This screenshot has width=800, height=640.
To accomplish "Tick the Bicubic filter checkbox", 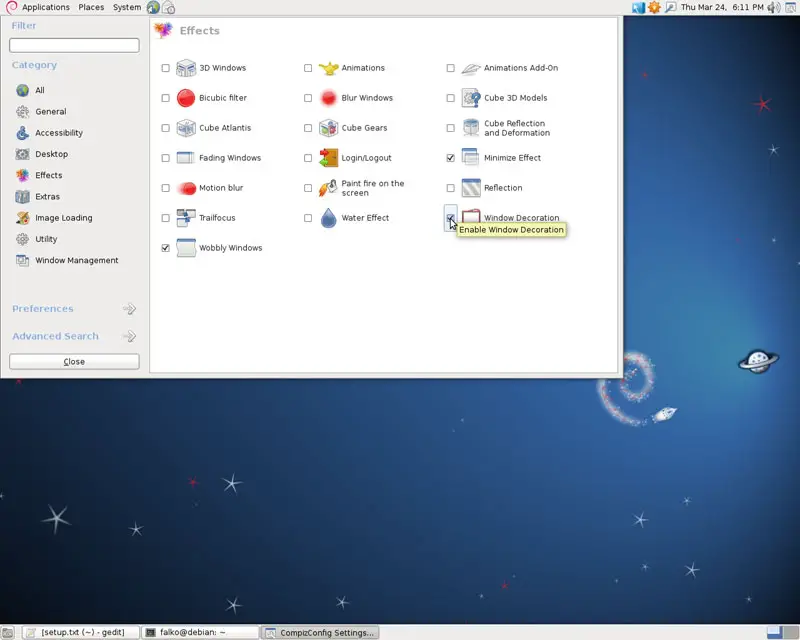I will [x=165, y=98].
